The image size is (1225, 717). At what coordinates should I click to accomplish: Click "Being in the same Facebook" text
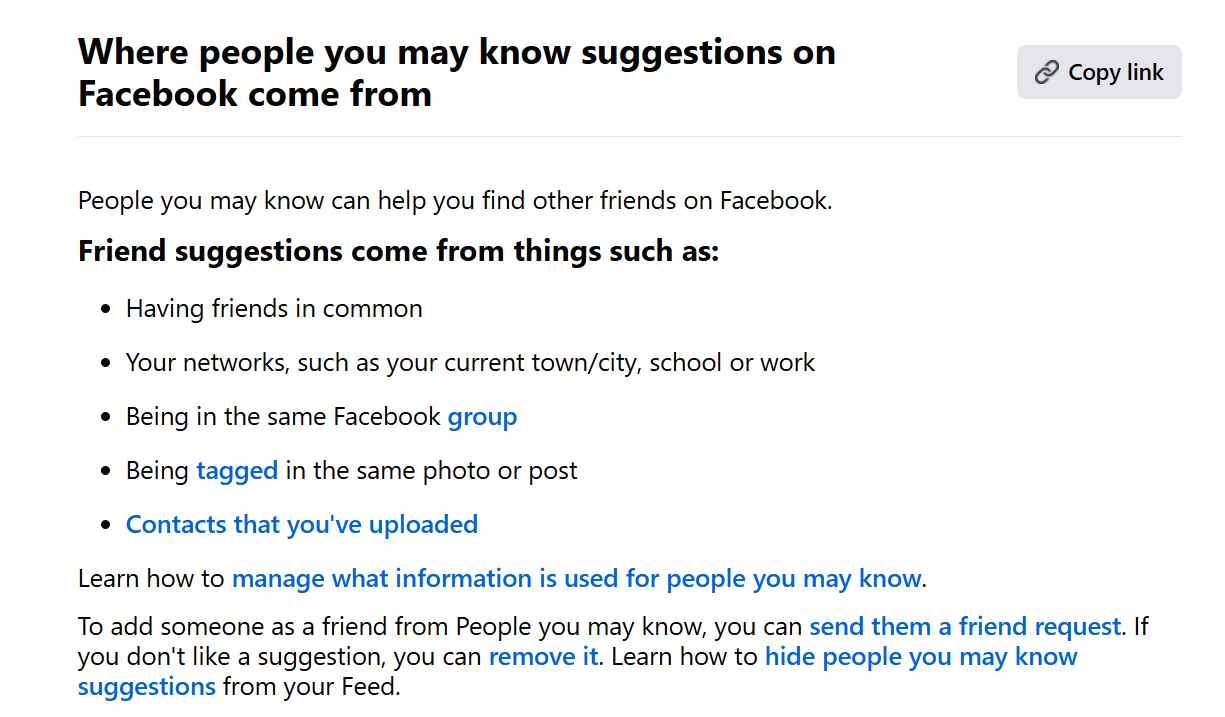coord(283,416)
